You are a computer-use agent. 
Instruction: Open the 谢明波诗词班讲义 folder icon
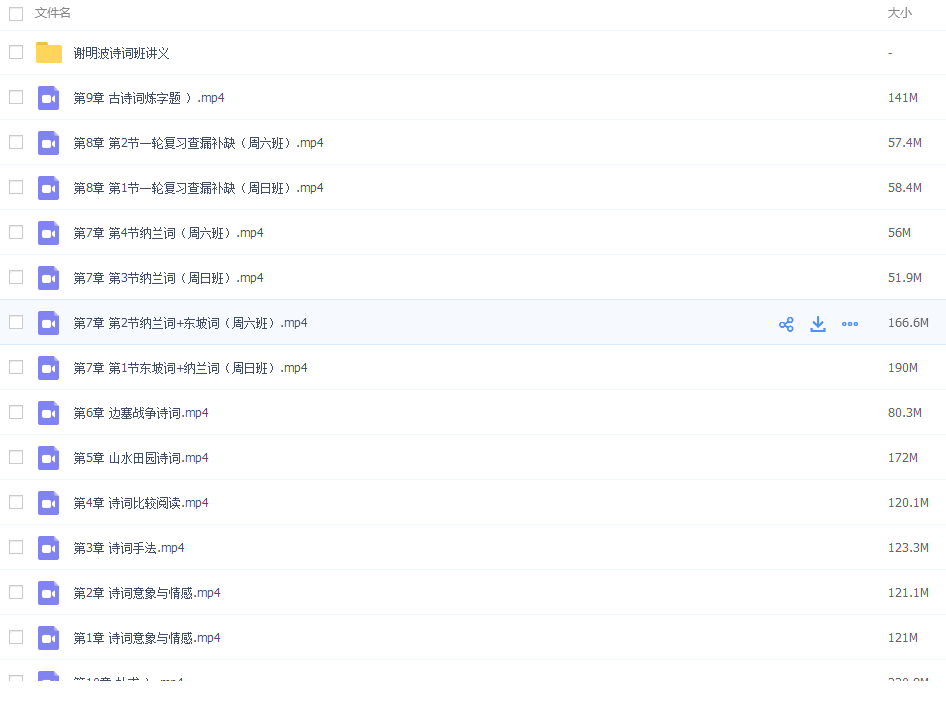(49, 52)
